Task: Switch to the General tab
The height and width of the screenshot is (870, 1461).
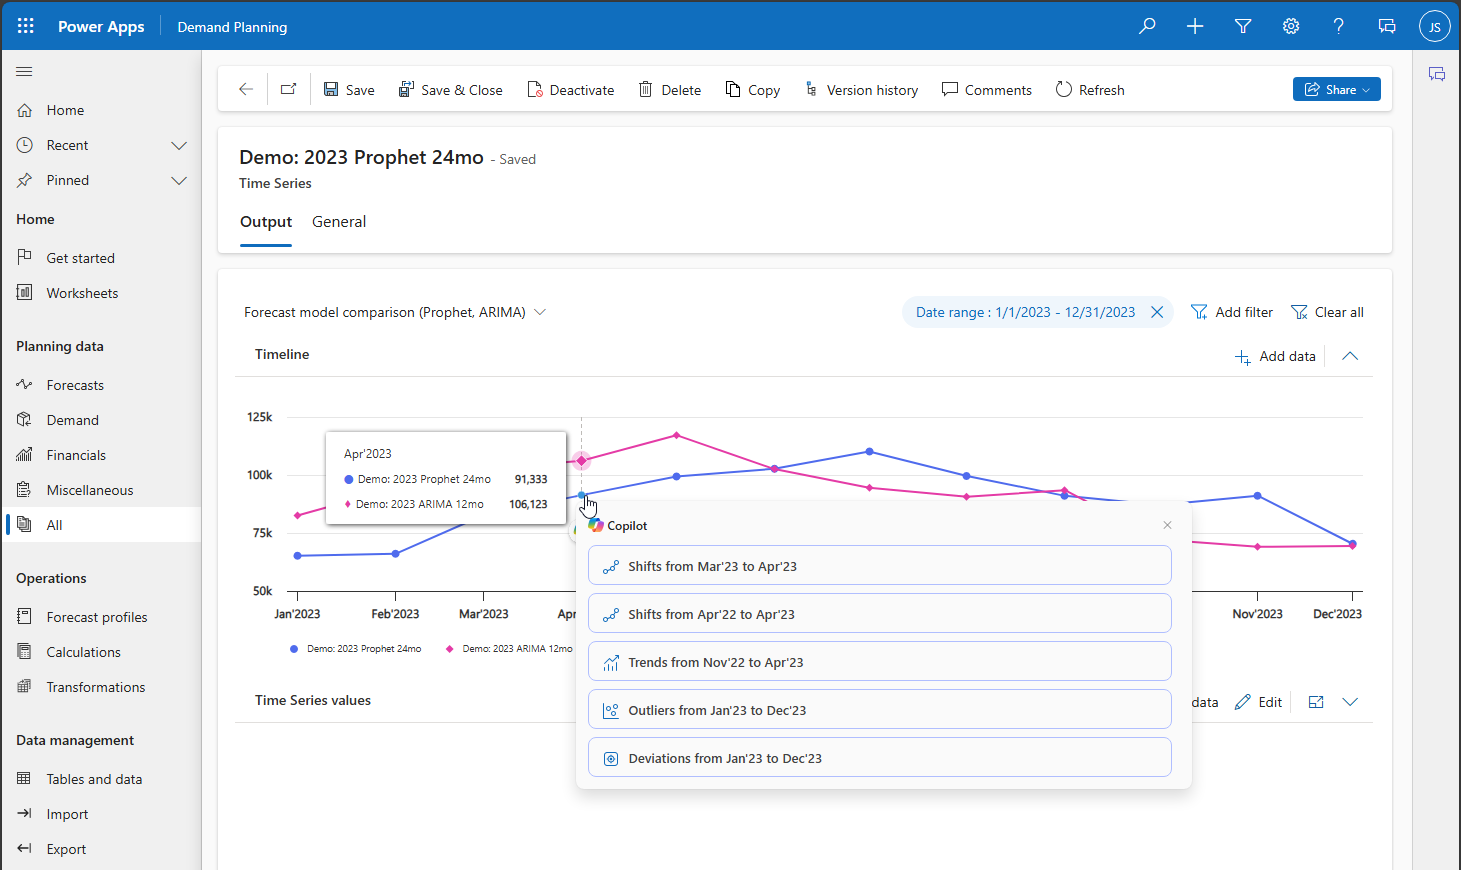Action: pos(339,222)
